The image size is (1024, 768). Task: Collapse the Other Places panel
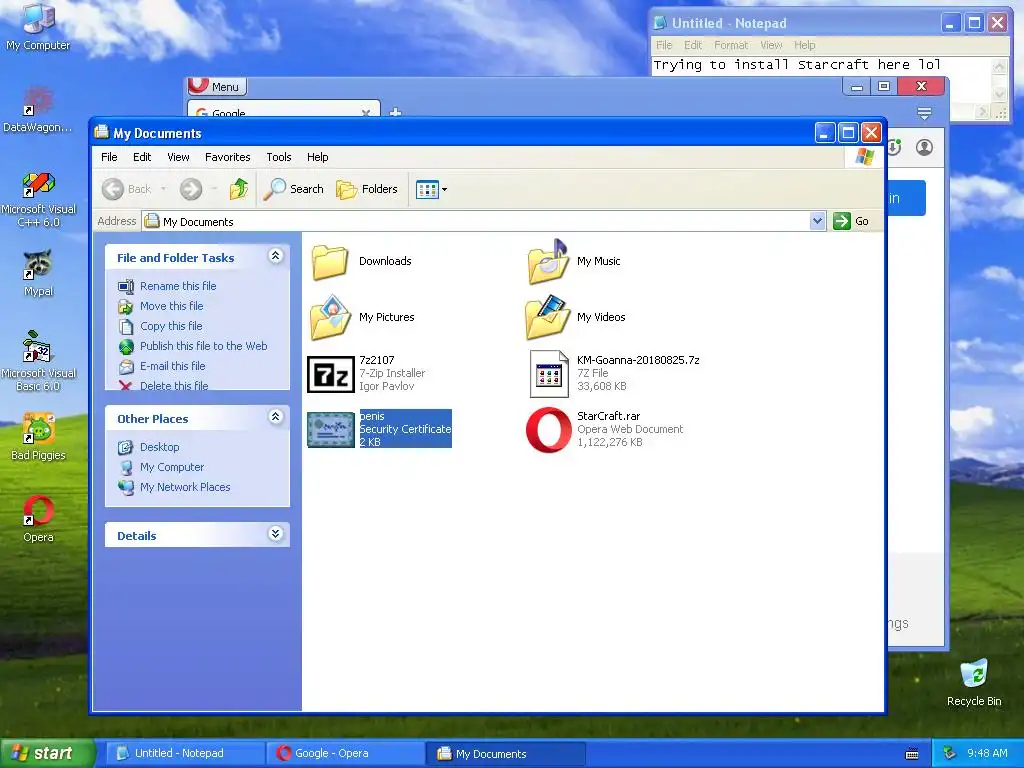pyautogui.click(x=276, y=417)
